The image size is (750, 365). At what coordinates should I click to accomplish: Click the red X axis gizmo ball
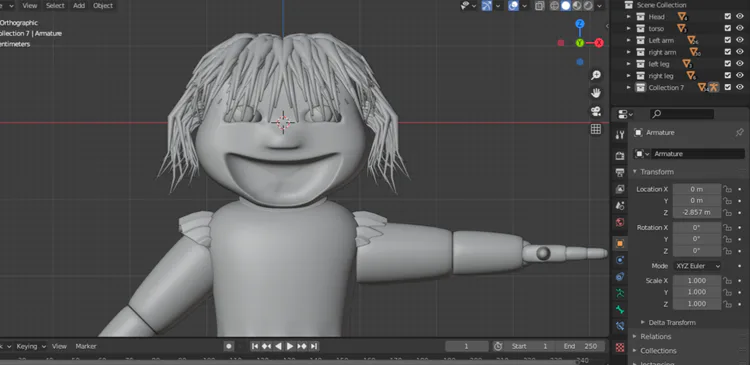599,43
